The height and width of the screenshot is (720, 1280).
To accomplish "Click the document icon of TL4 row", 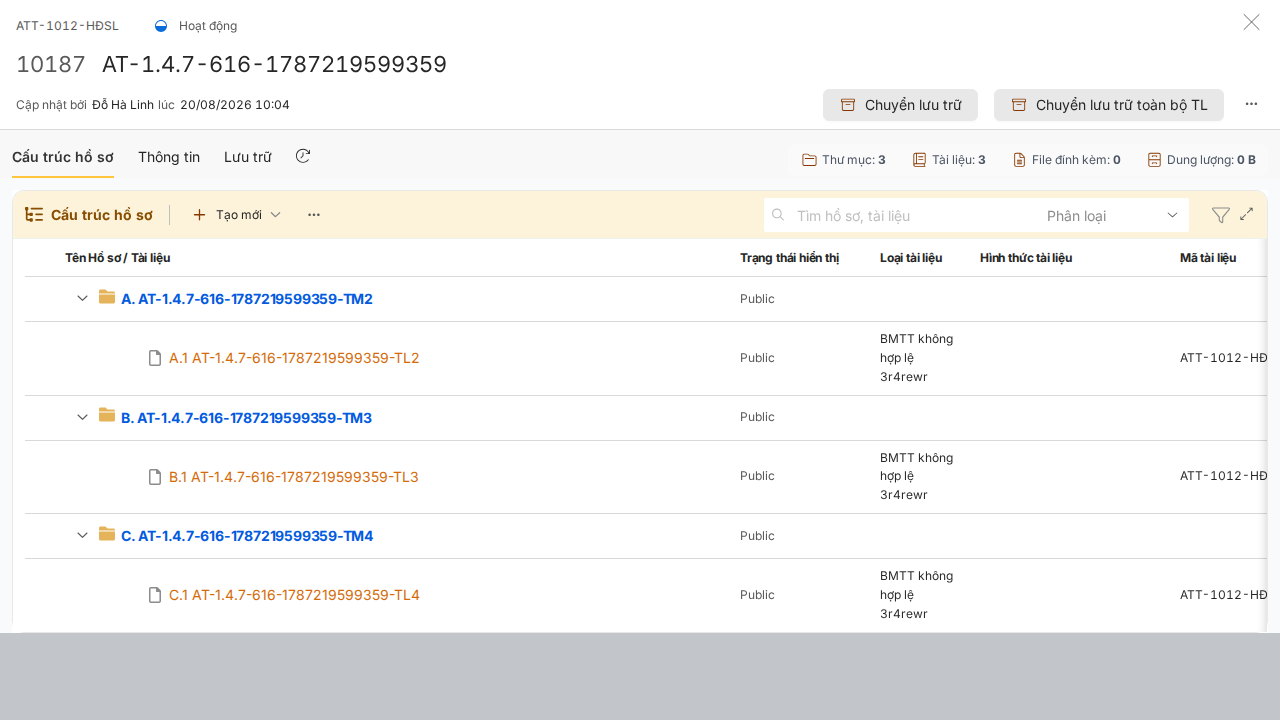I will (x=155, y=595).
